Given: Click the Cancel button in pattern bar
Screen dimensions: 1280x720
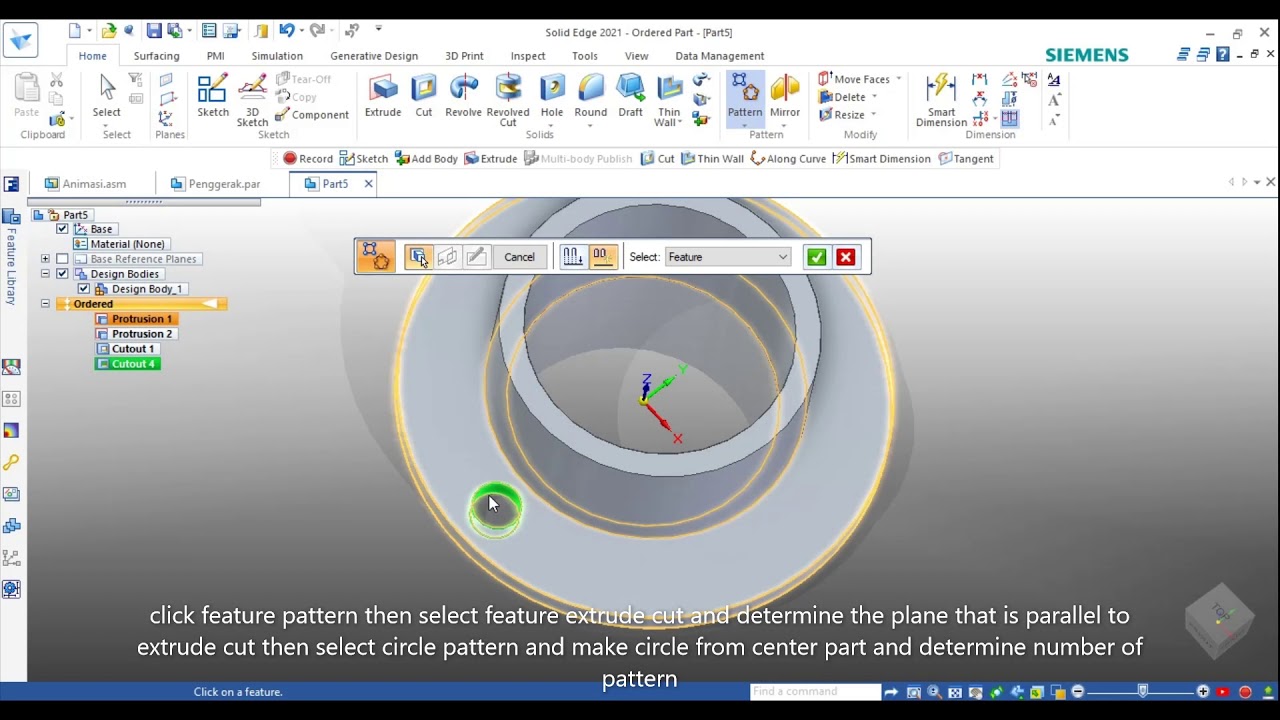Looking at the screenshot, I should tap(519, 257).
